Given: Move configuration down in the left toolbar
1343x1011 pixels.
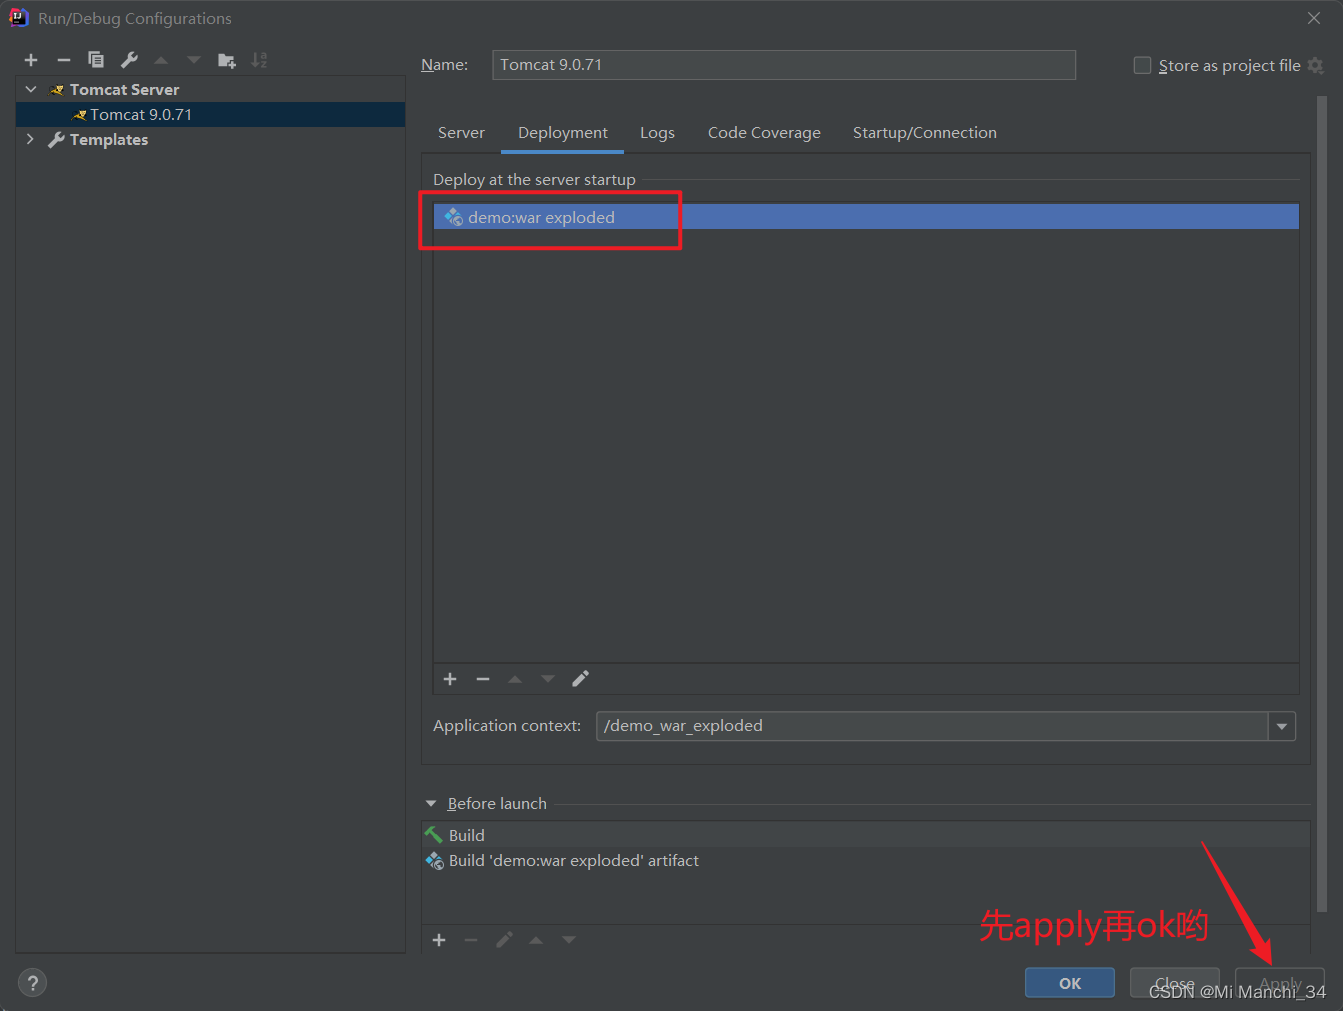Looking at the screenshot, I should click(x=194, y=60).
